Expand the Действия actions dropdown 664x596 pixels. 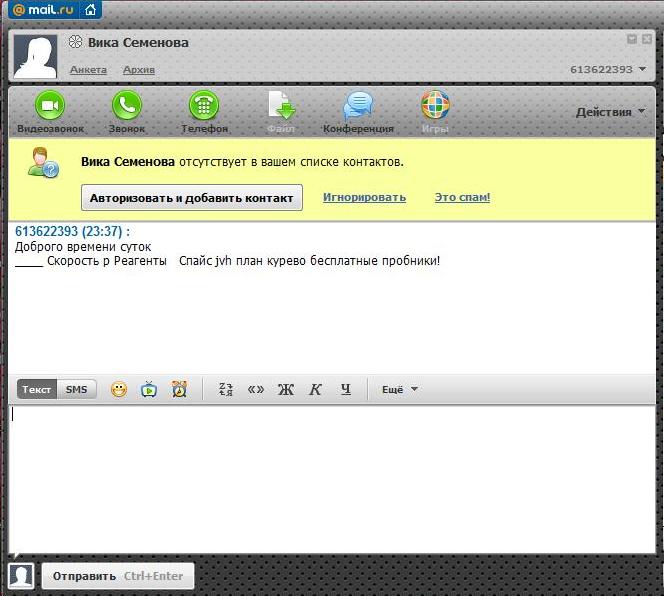click(610, 112)
